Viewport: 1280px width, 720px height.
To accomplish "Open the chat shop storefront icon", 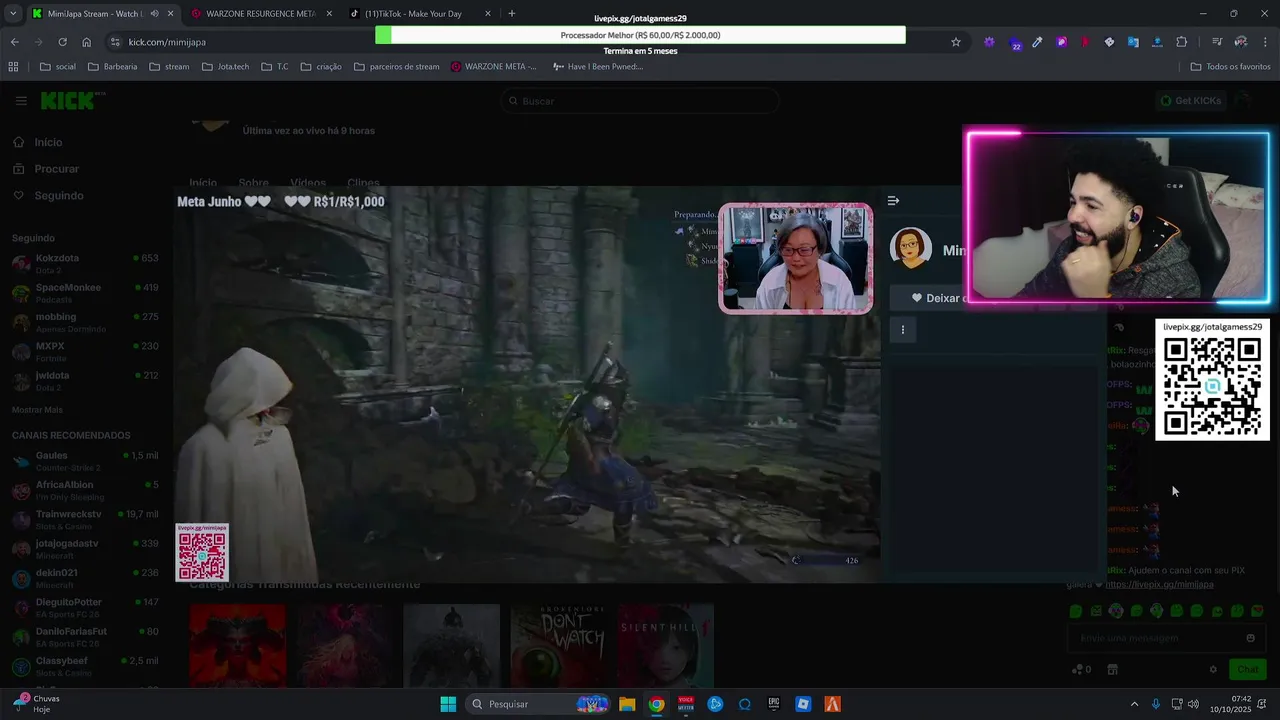I will [1112, 670].
